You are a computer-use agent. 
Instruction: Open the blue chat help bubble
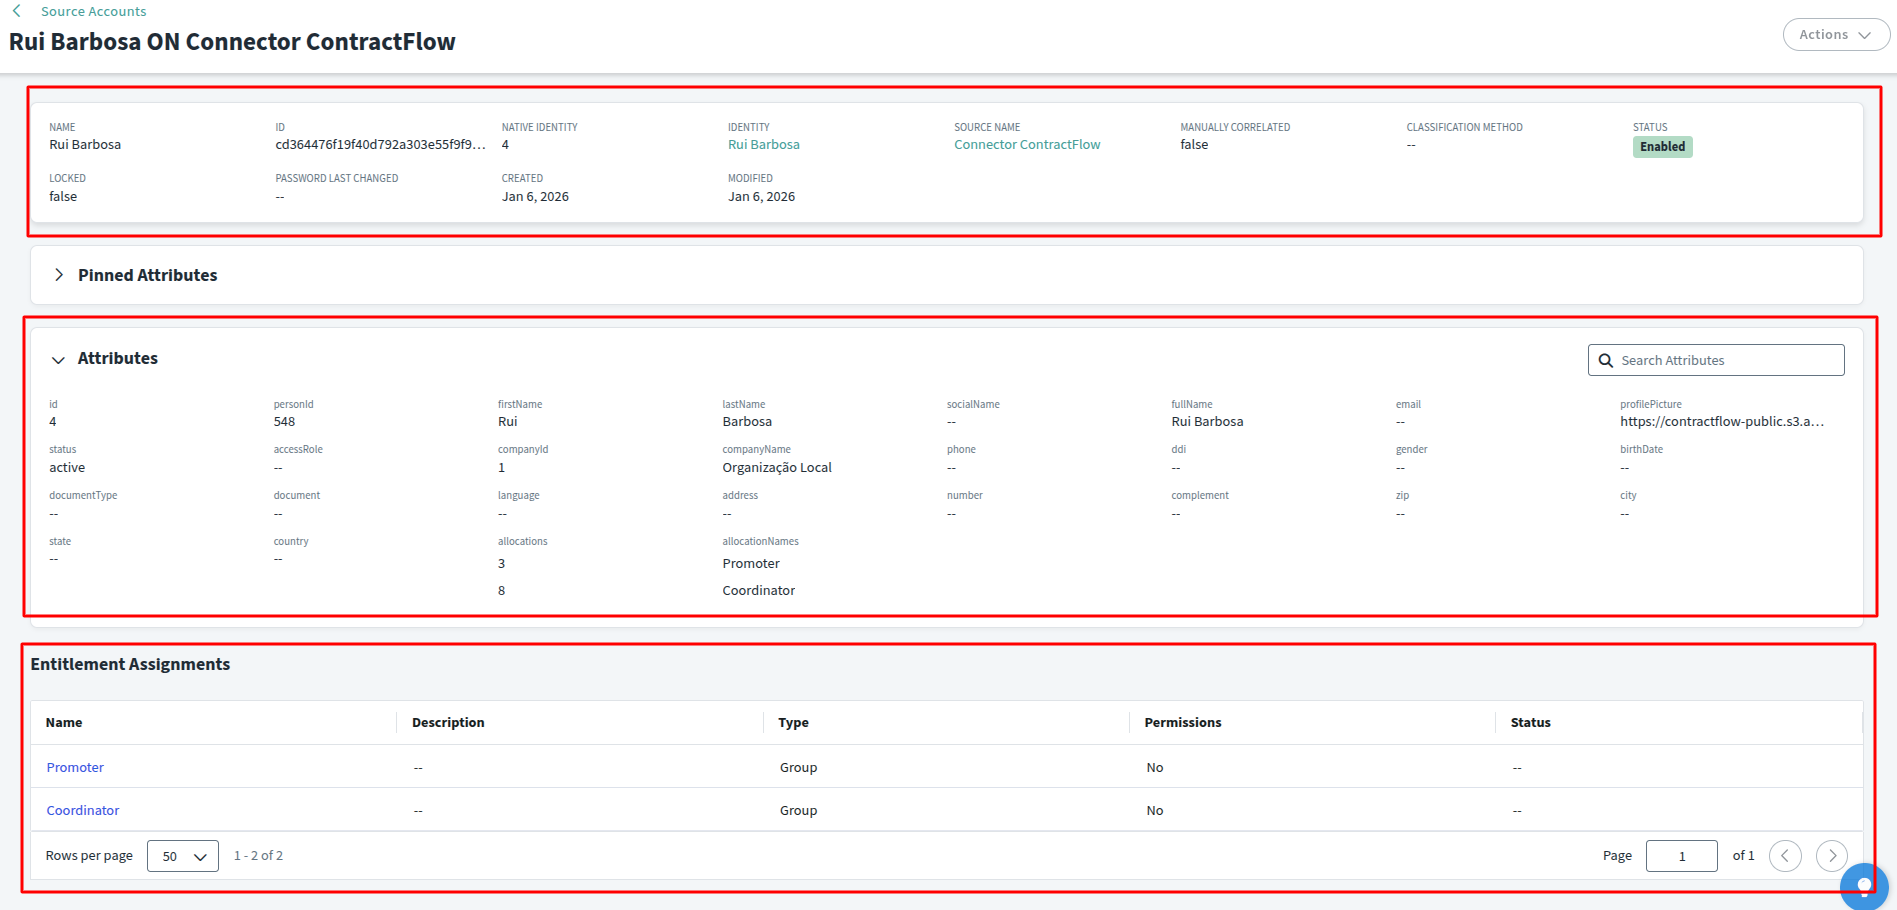(x=1863, y=886)
